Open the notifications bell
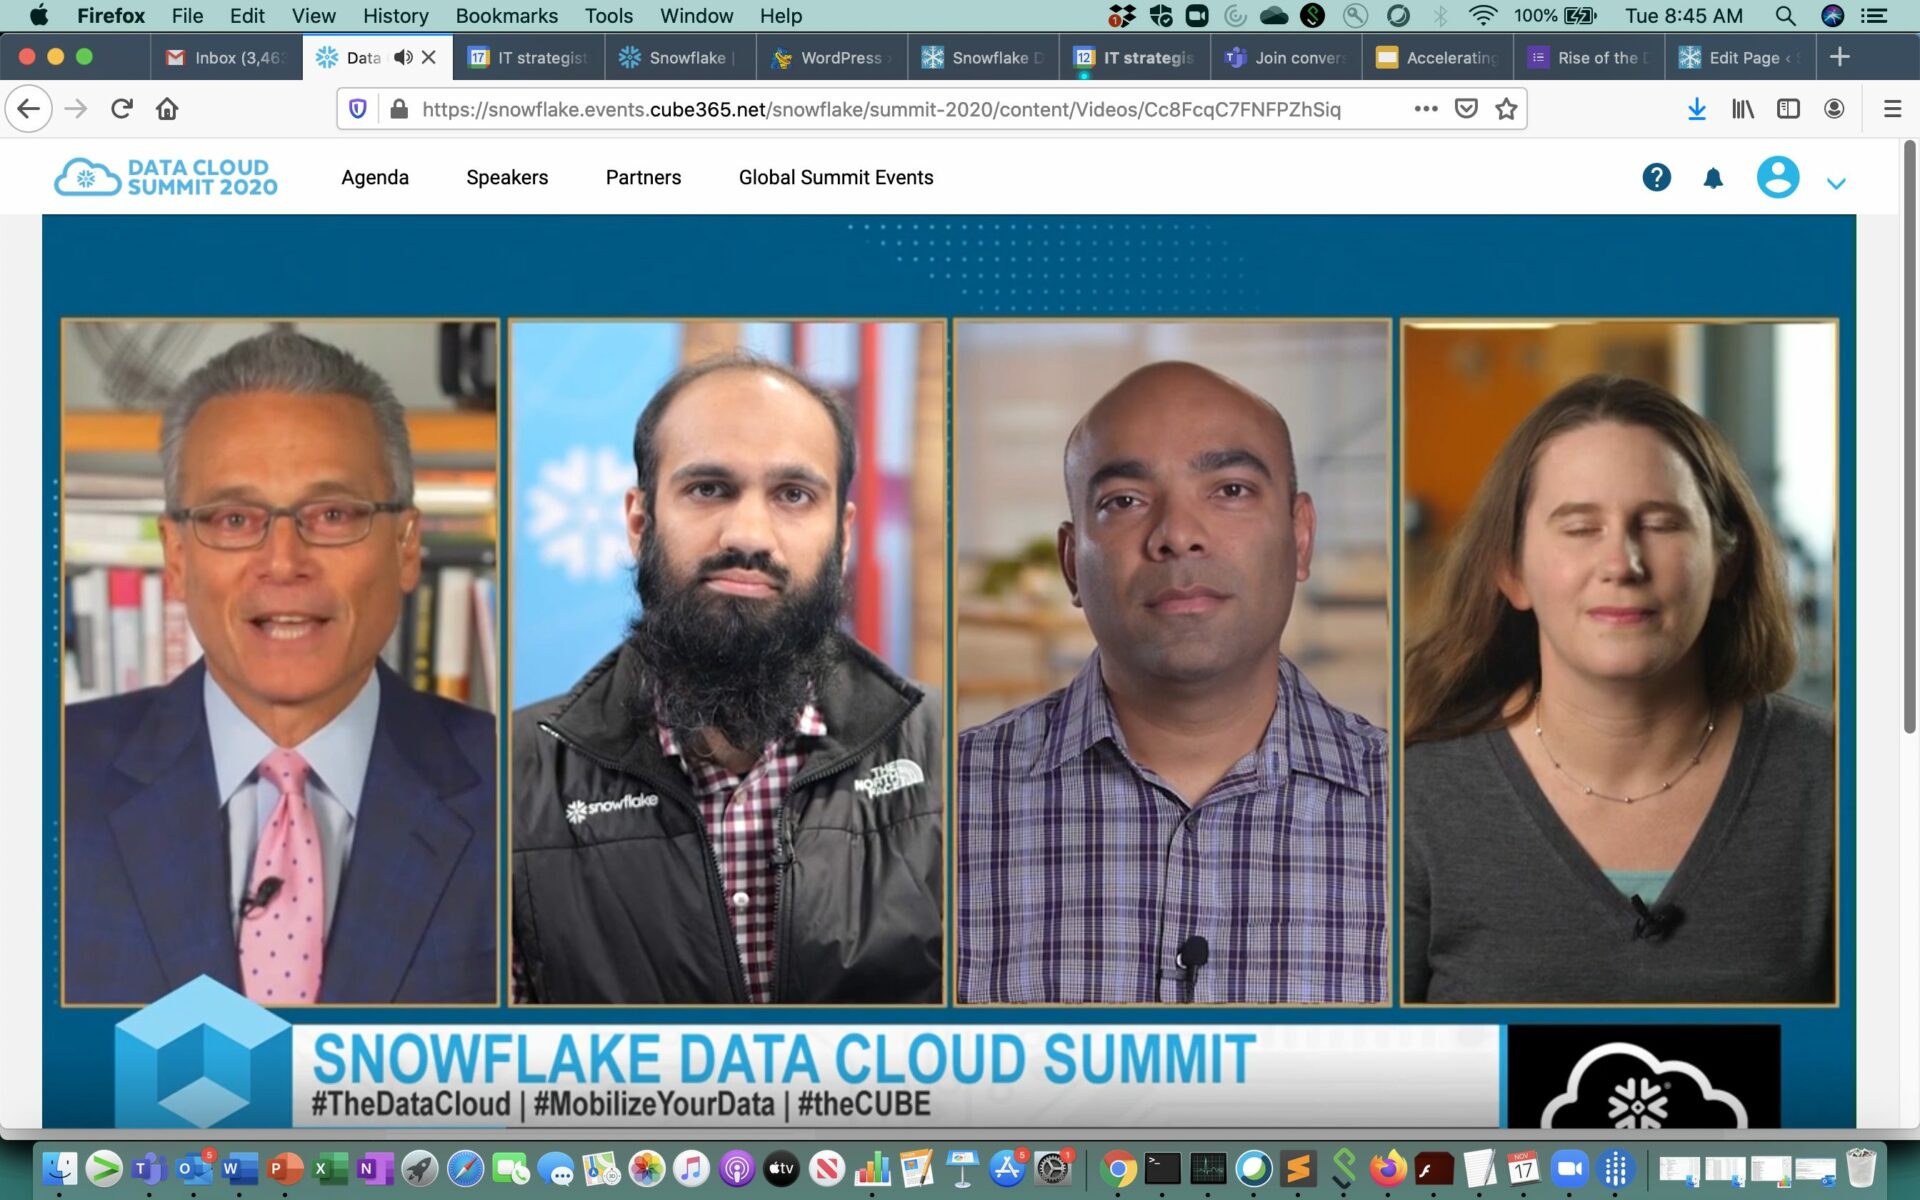The width and height of the screenshot is (1920, 1200). [x=1713, y=178]
